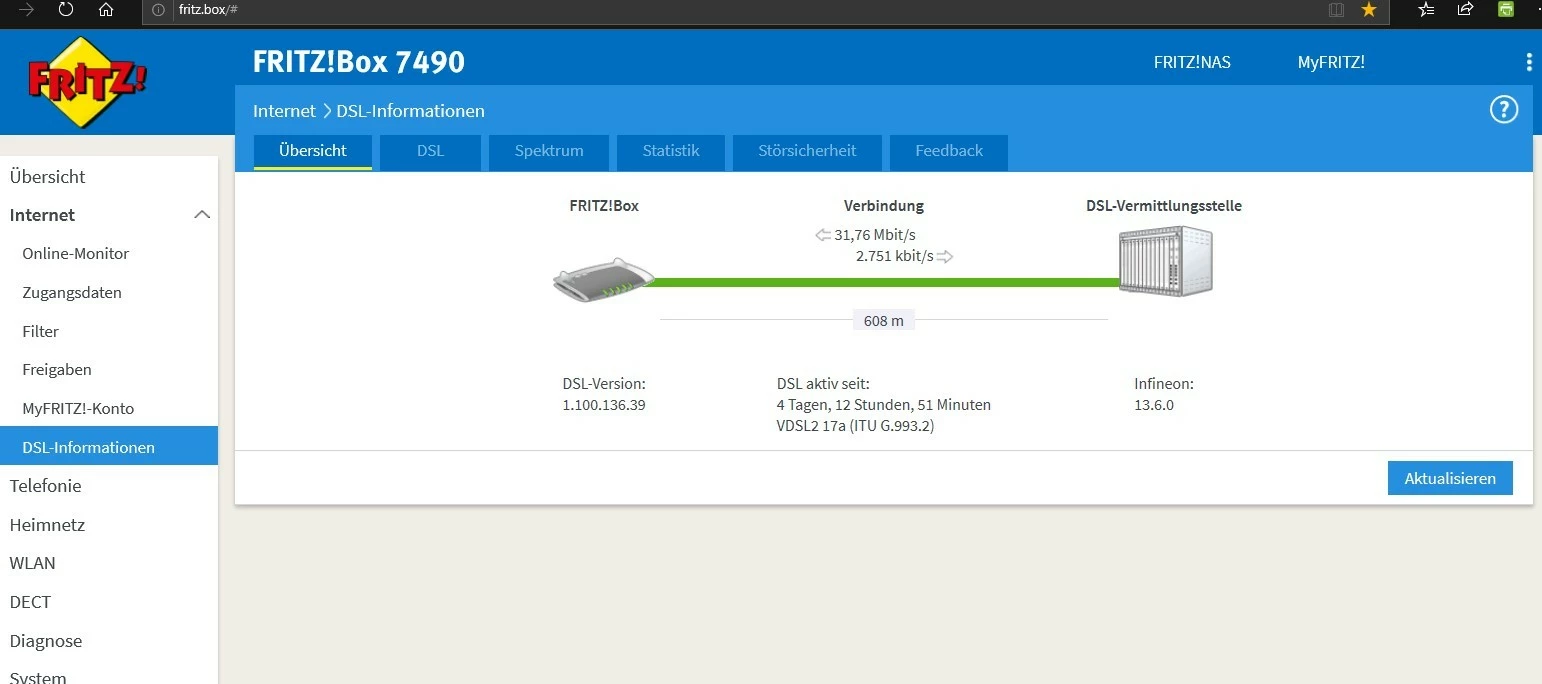Open WLAN in the sidebar
Image resolution: width=1542 pixels, height=684 pixels.
(32, 563)
